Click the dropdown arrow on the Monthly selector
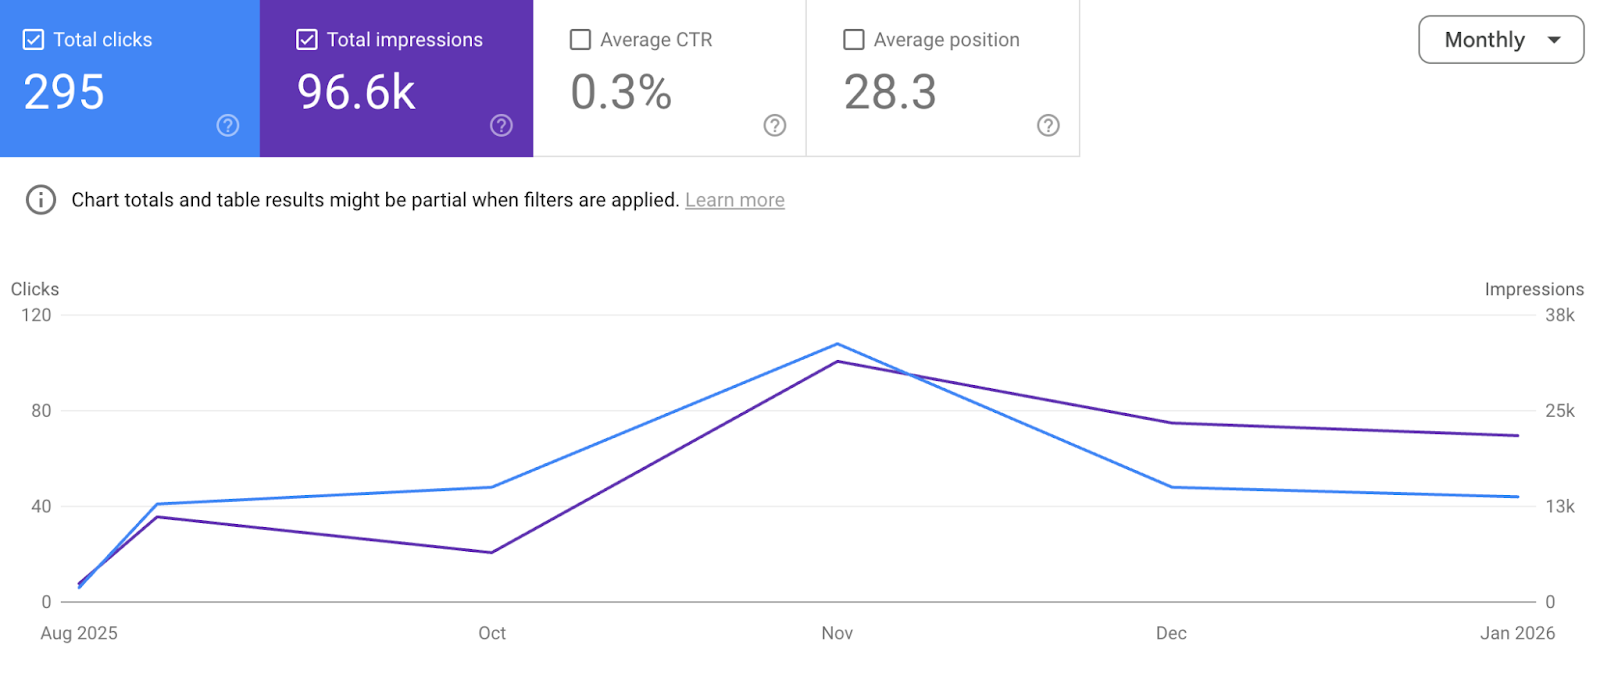The width and height of the screenshot is (1600, 673). tap(1557, 40)
